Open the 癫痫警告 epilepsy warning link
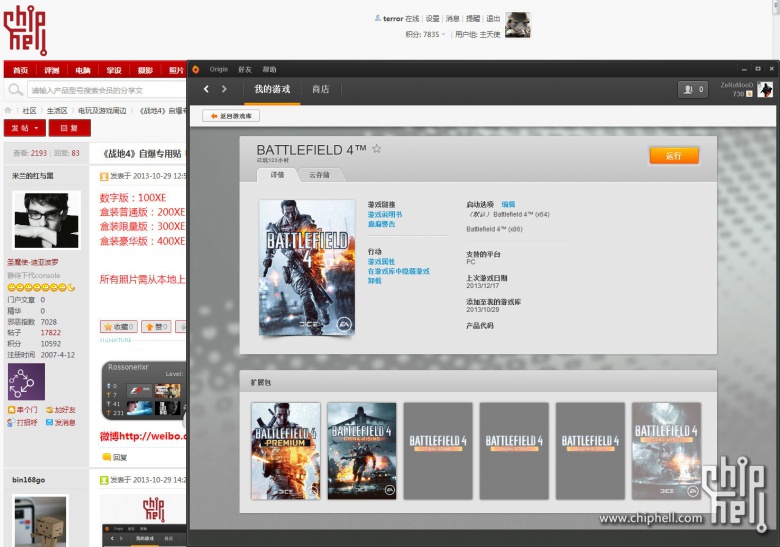780x547 pixels. (381, 224)
